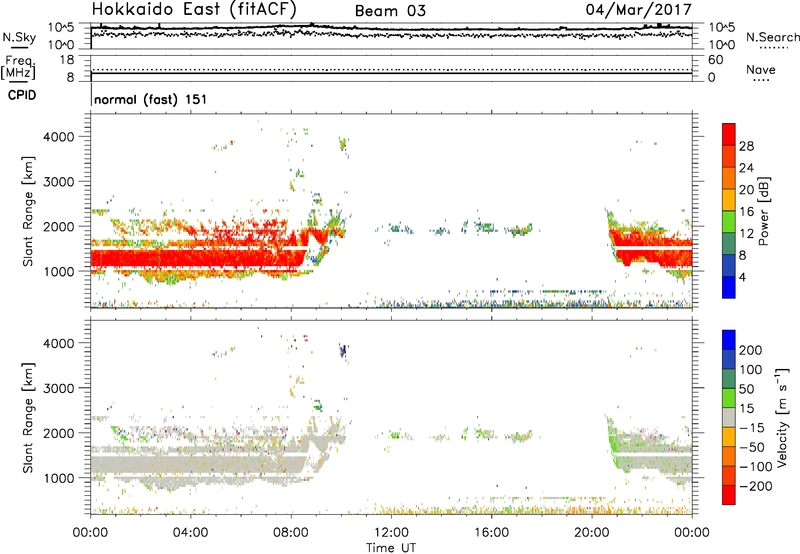Click the 'Nave' legend label

click(761, 69)
